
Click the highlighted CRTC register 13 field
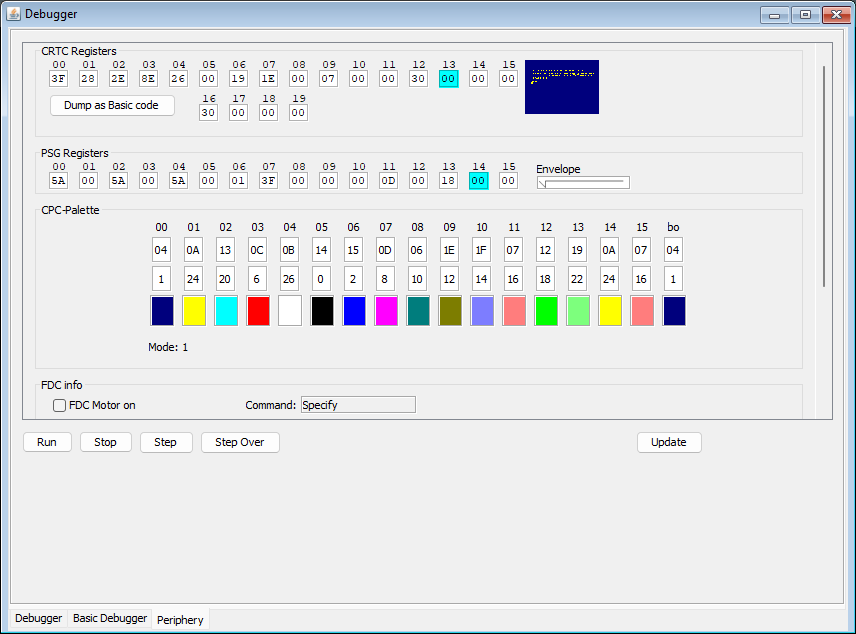(x=448, y=79)
